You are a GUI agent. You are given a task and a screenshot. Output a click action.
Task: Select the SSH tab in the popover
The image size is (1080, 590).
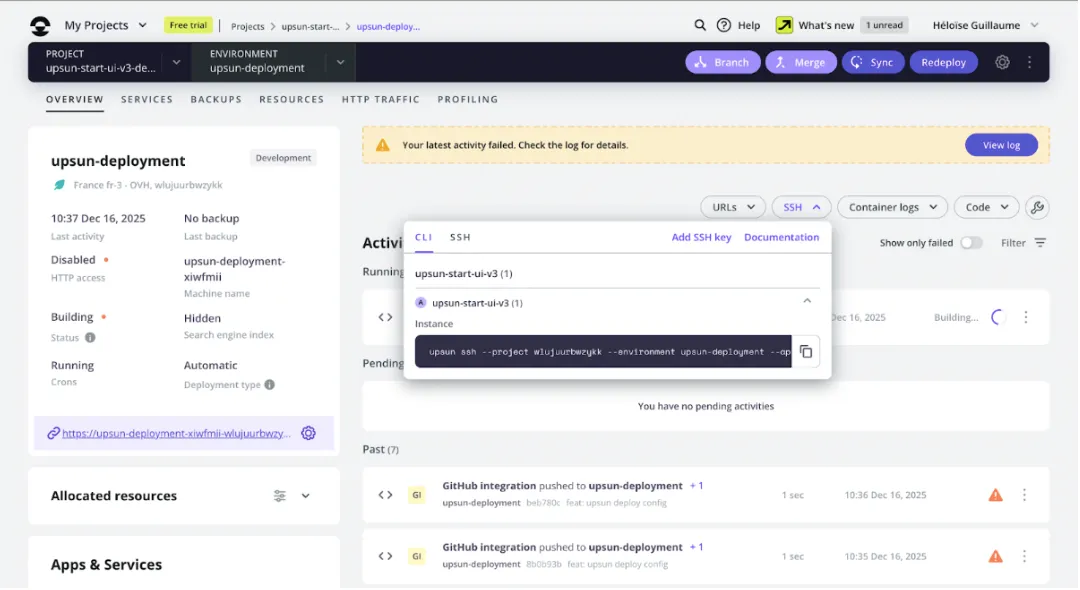coord(459,238)
